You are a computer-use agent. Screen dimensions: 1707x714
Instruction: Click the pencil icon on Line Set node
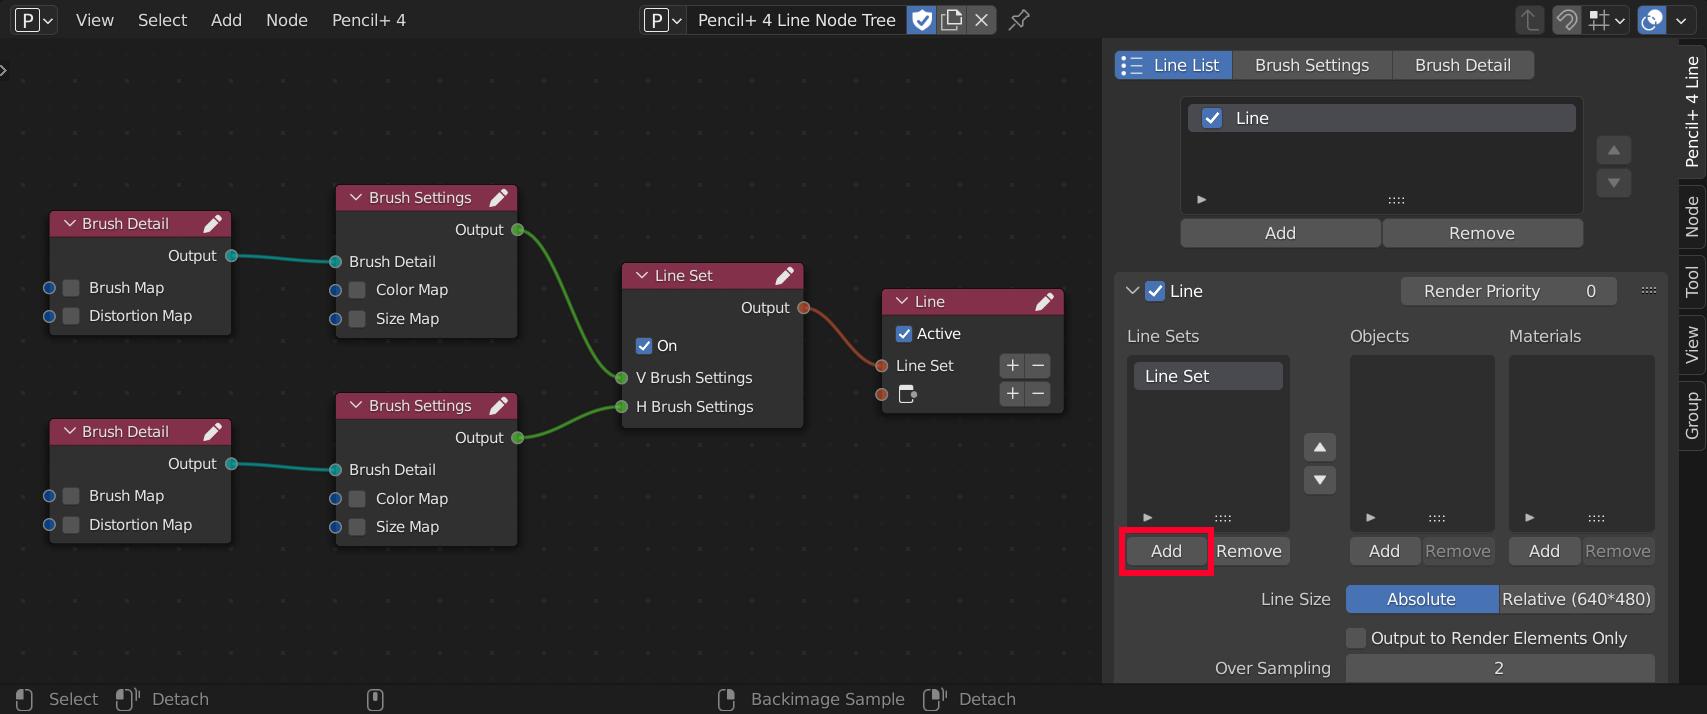pos(784,276)
